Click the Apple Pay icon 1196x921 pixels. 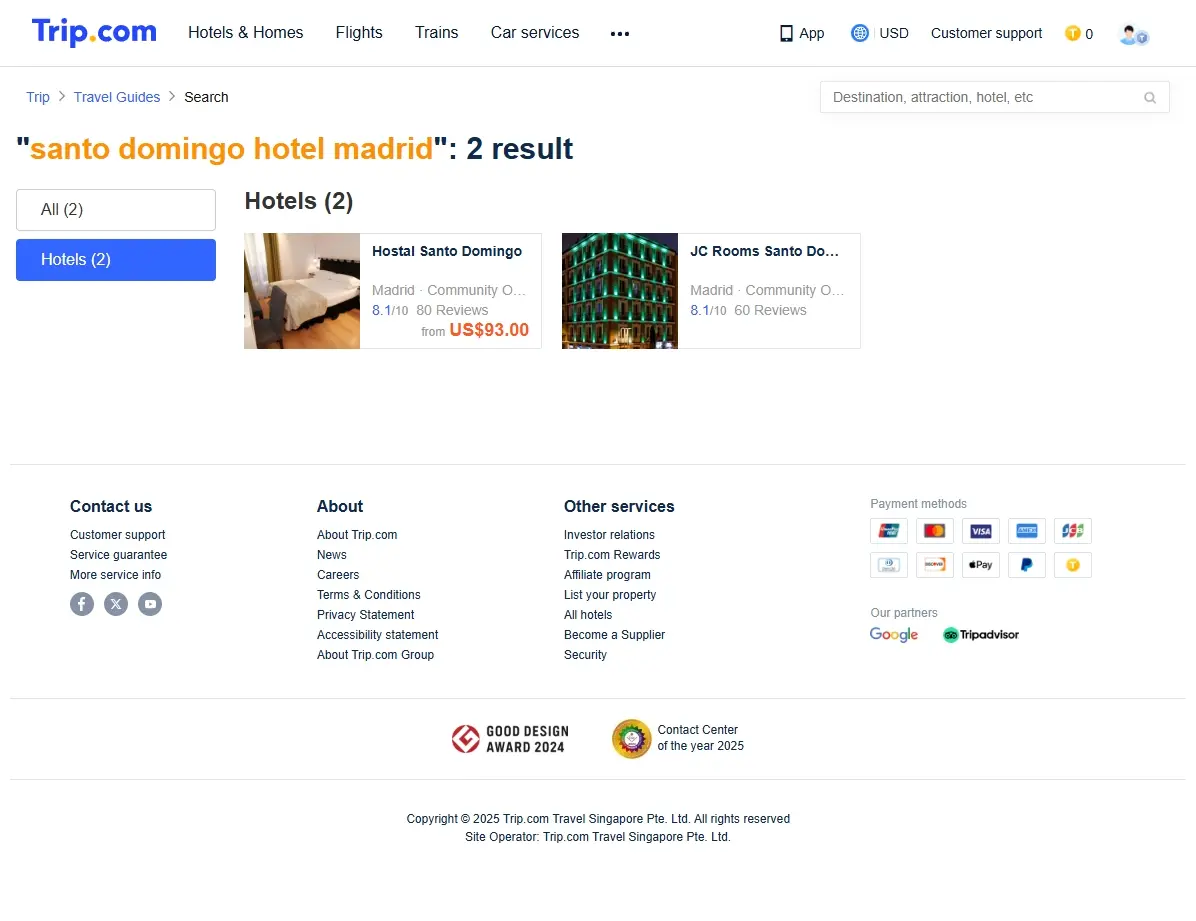(x=981, y=565)
